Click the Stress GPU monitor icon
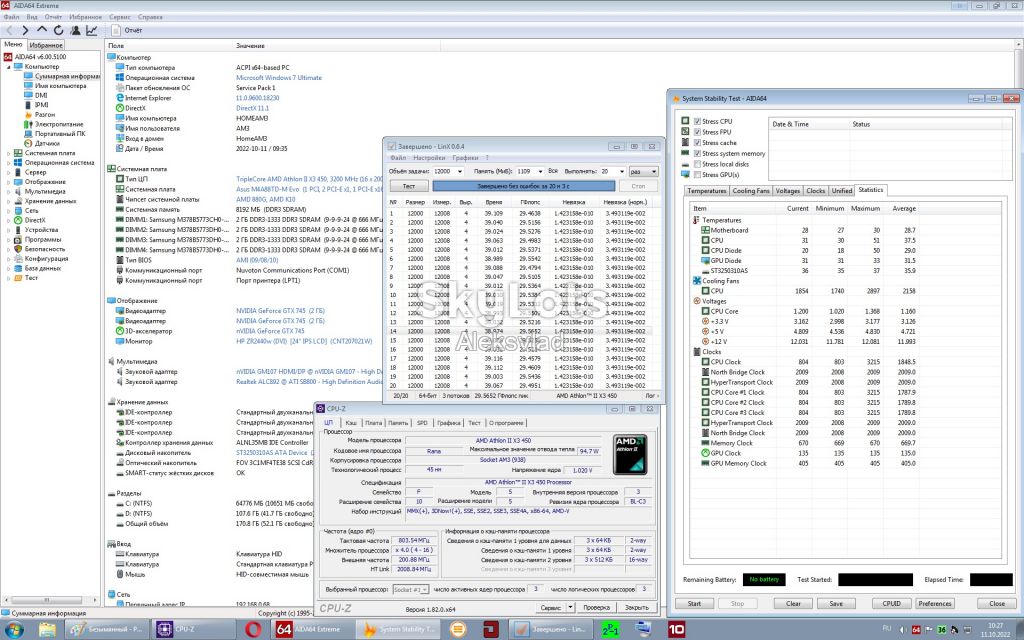The height and width of the screenshot is (640, 1024). click(685, 174)
